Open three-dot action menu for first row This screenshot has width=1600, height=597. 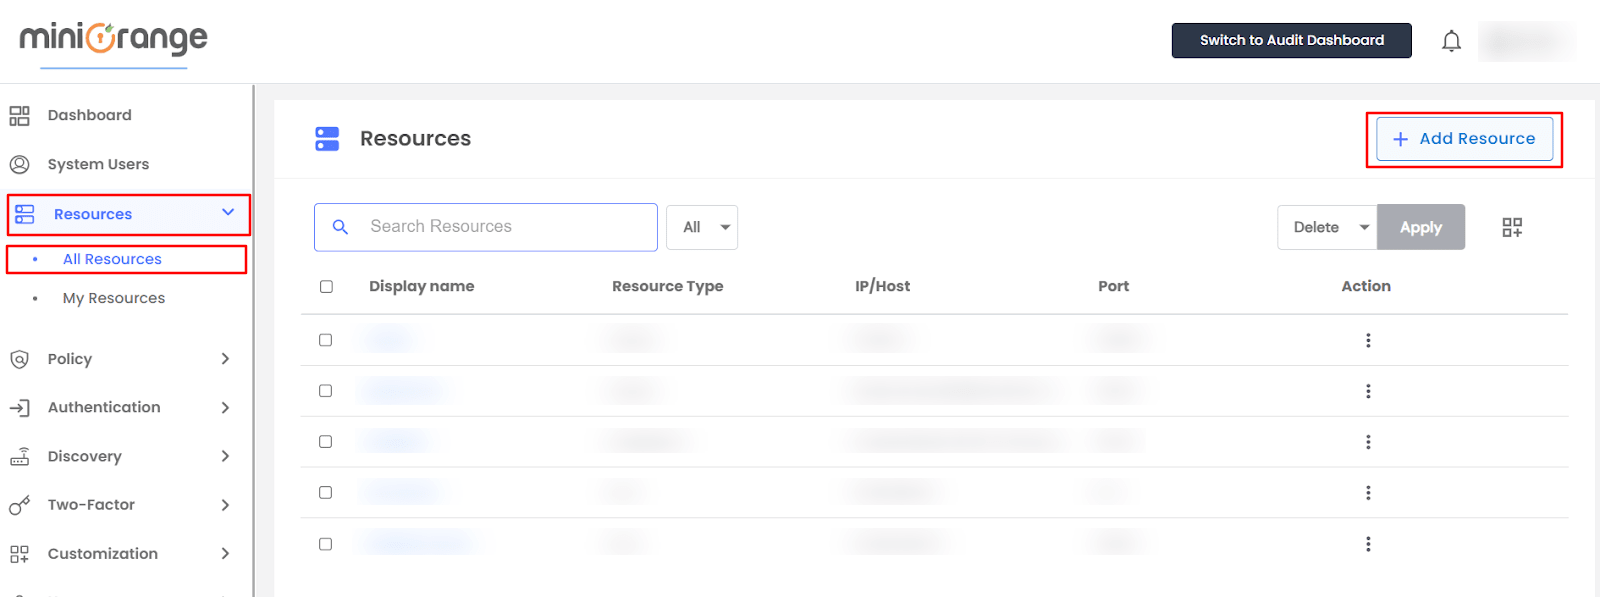(x=1368, y=340)
